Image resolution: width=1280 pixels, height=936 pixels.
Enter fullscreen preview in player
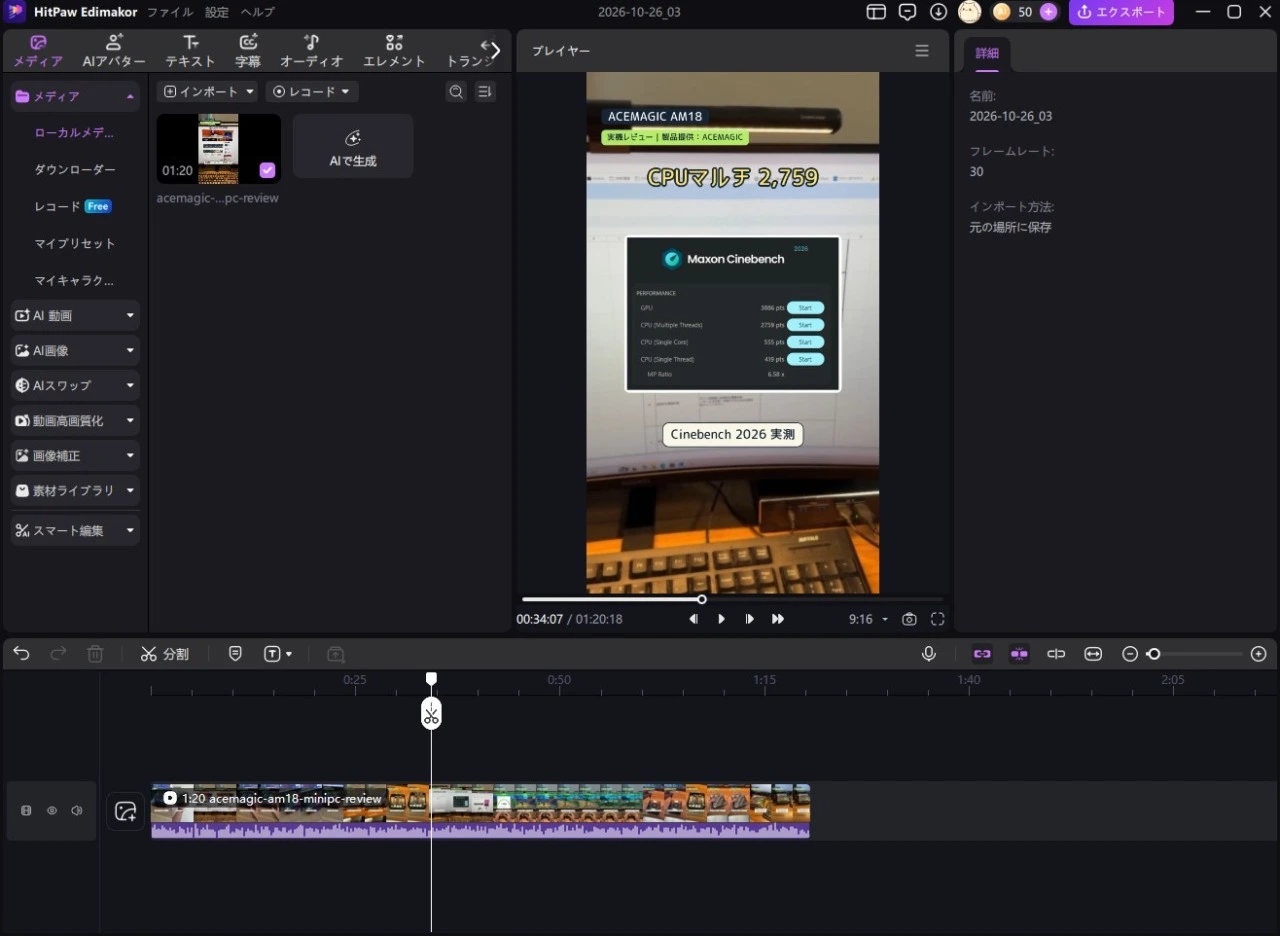tap(937, 619)
